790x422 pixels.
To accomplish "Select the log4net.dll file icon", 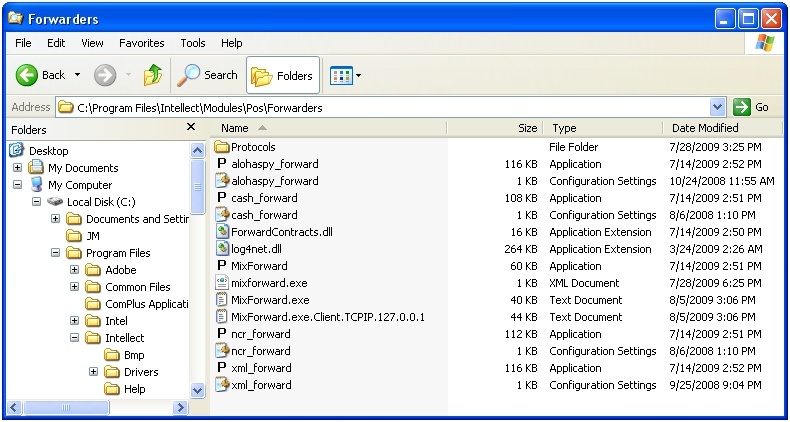I will (x=222, y=249).
